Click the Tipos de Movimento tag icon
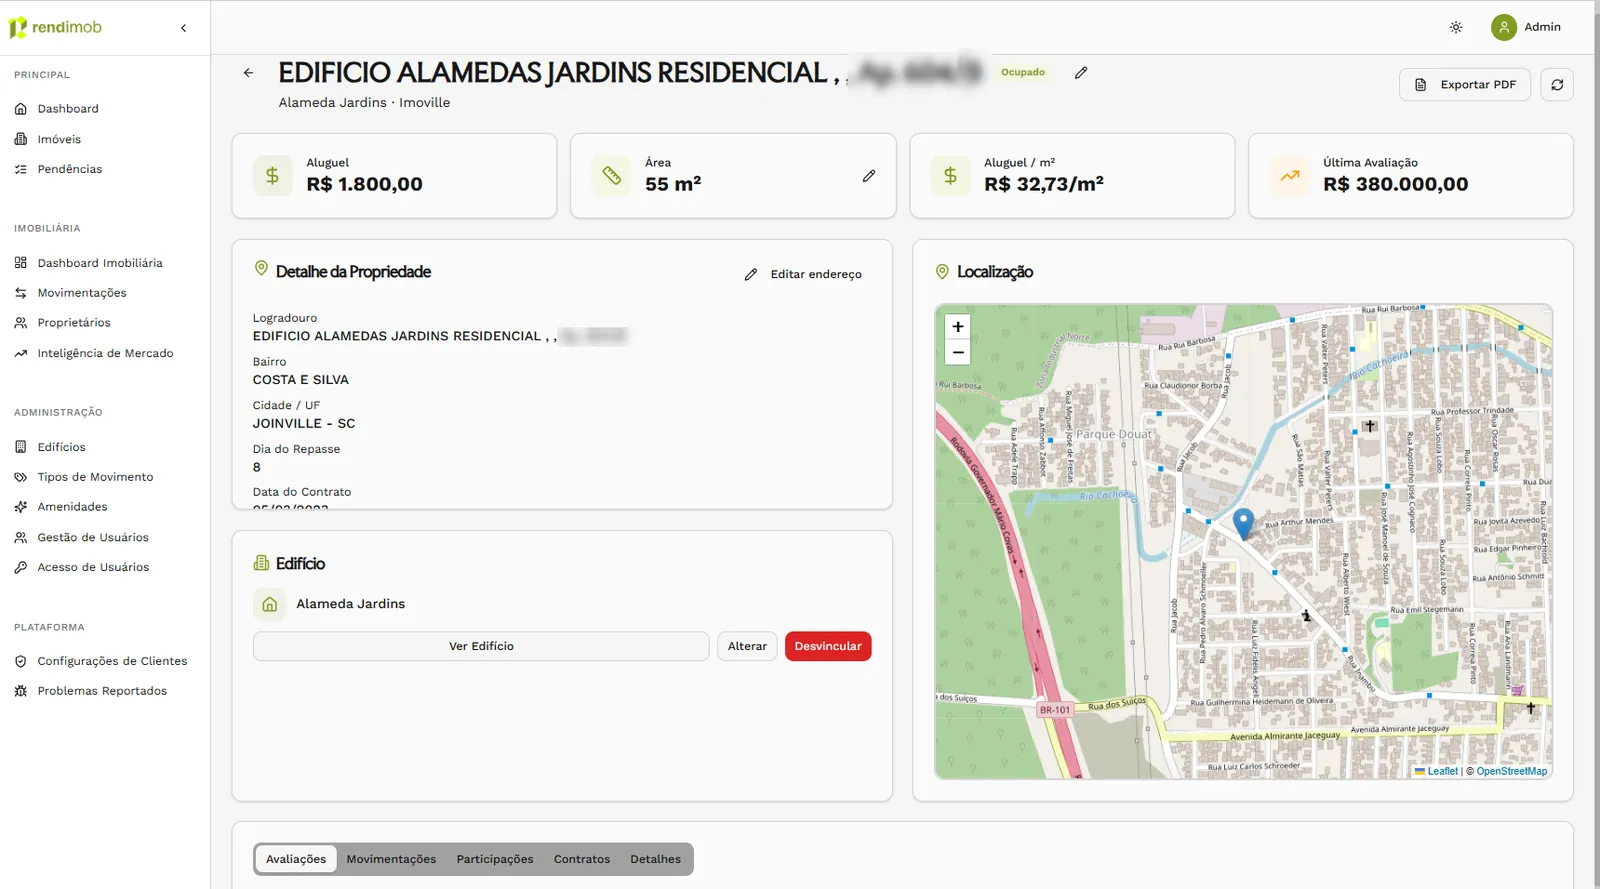 21,477
